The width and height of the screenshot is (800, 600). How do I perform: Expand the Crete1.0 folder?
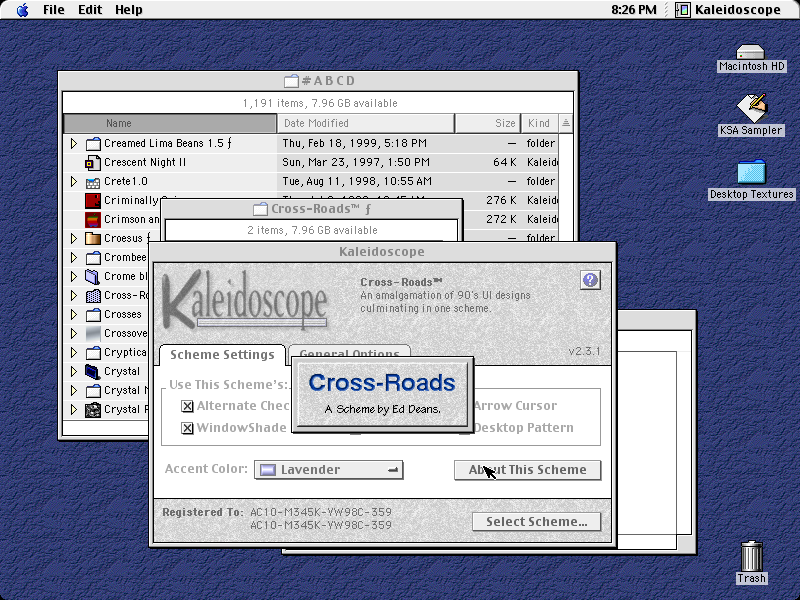[x=74, y=182]
